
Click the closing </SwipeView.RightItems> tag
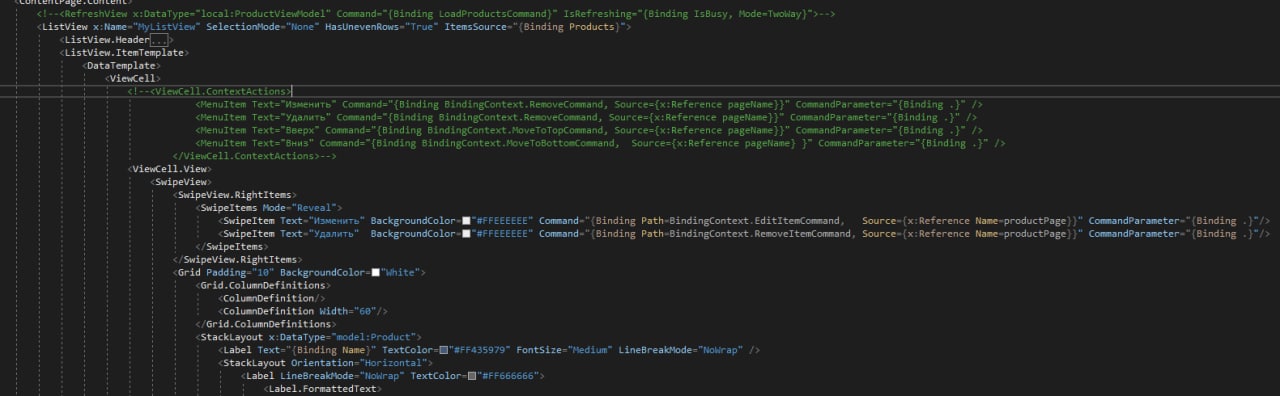[238, 259]
